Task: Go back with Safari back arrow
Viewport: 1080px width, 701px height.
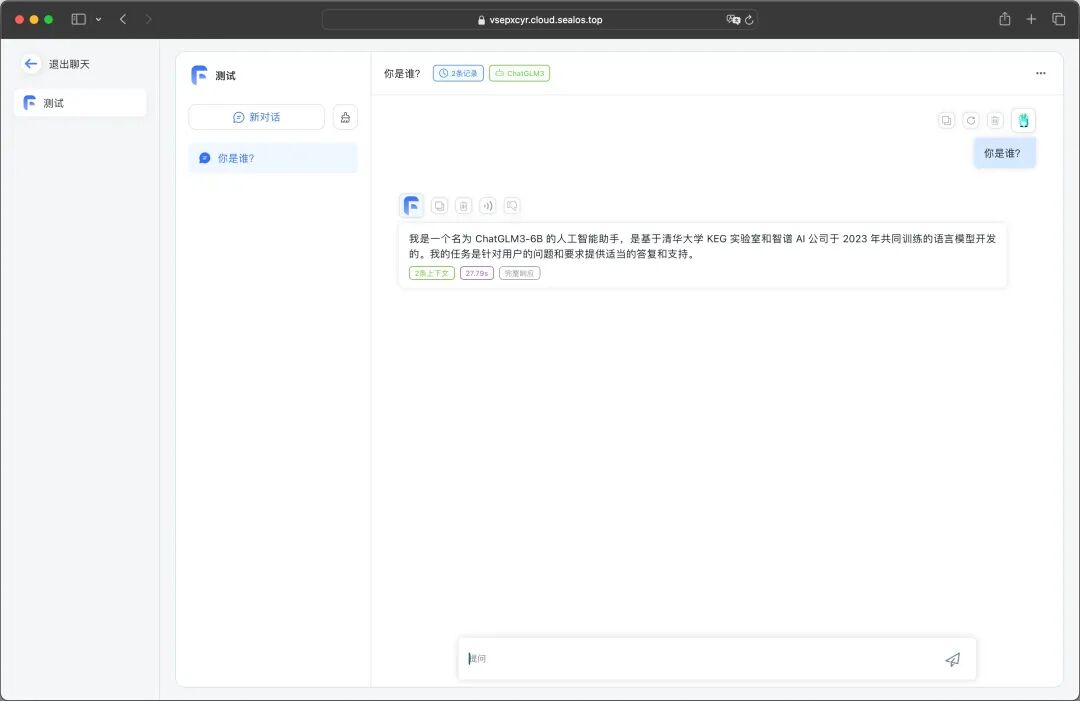Action: pyautogui.click(x=123, y=19)
